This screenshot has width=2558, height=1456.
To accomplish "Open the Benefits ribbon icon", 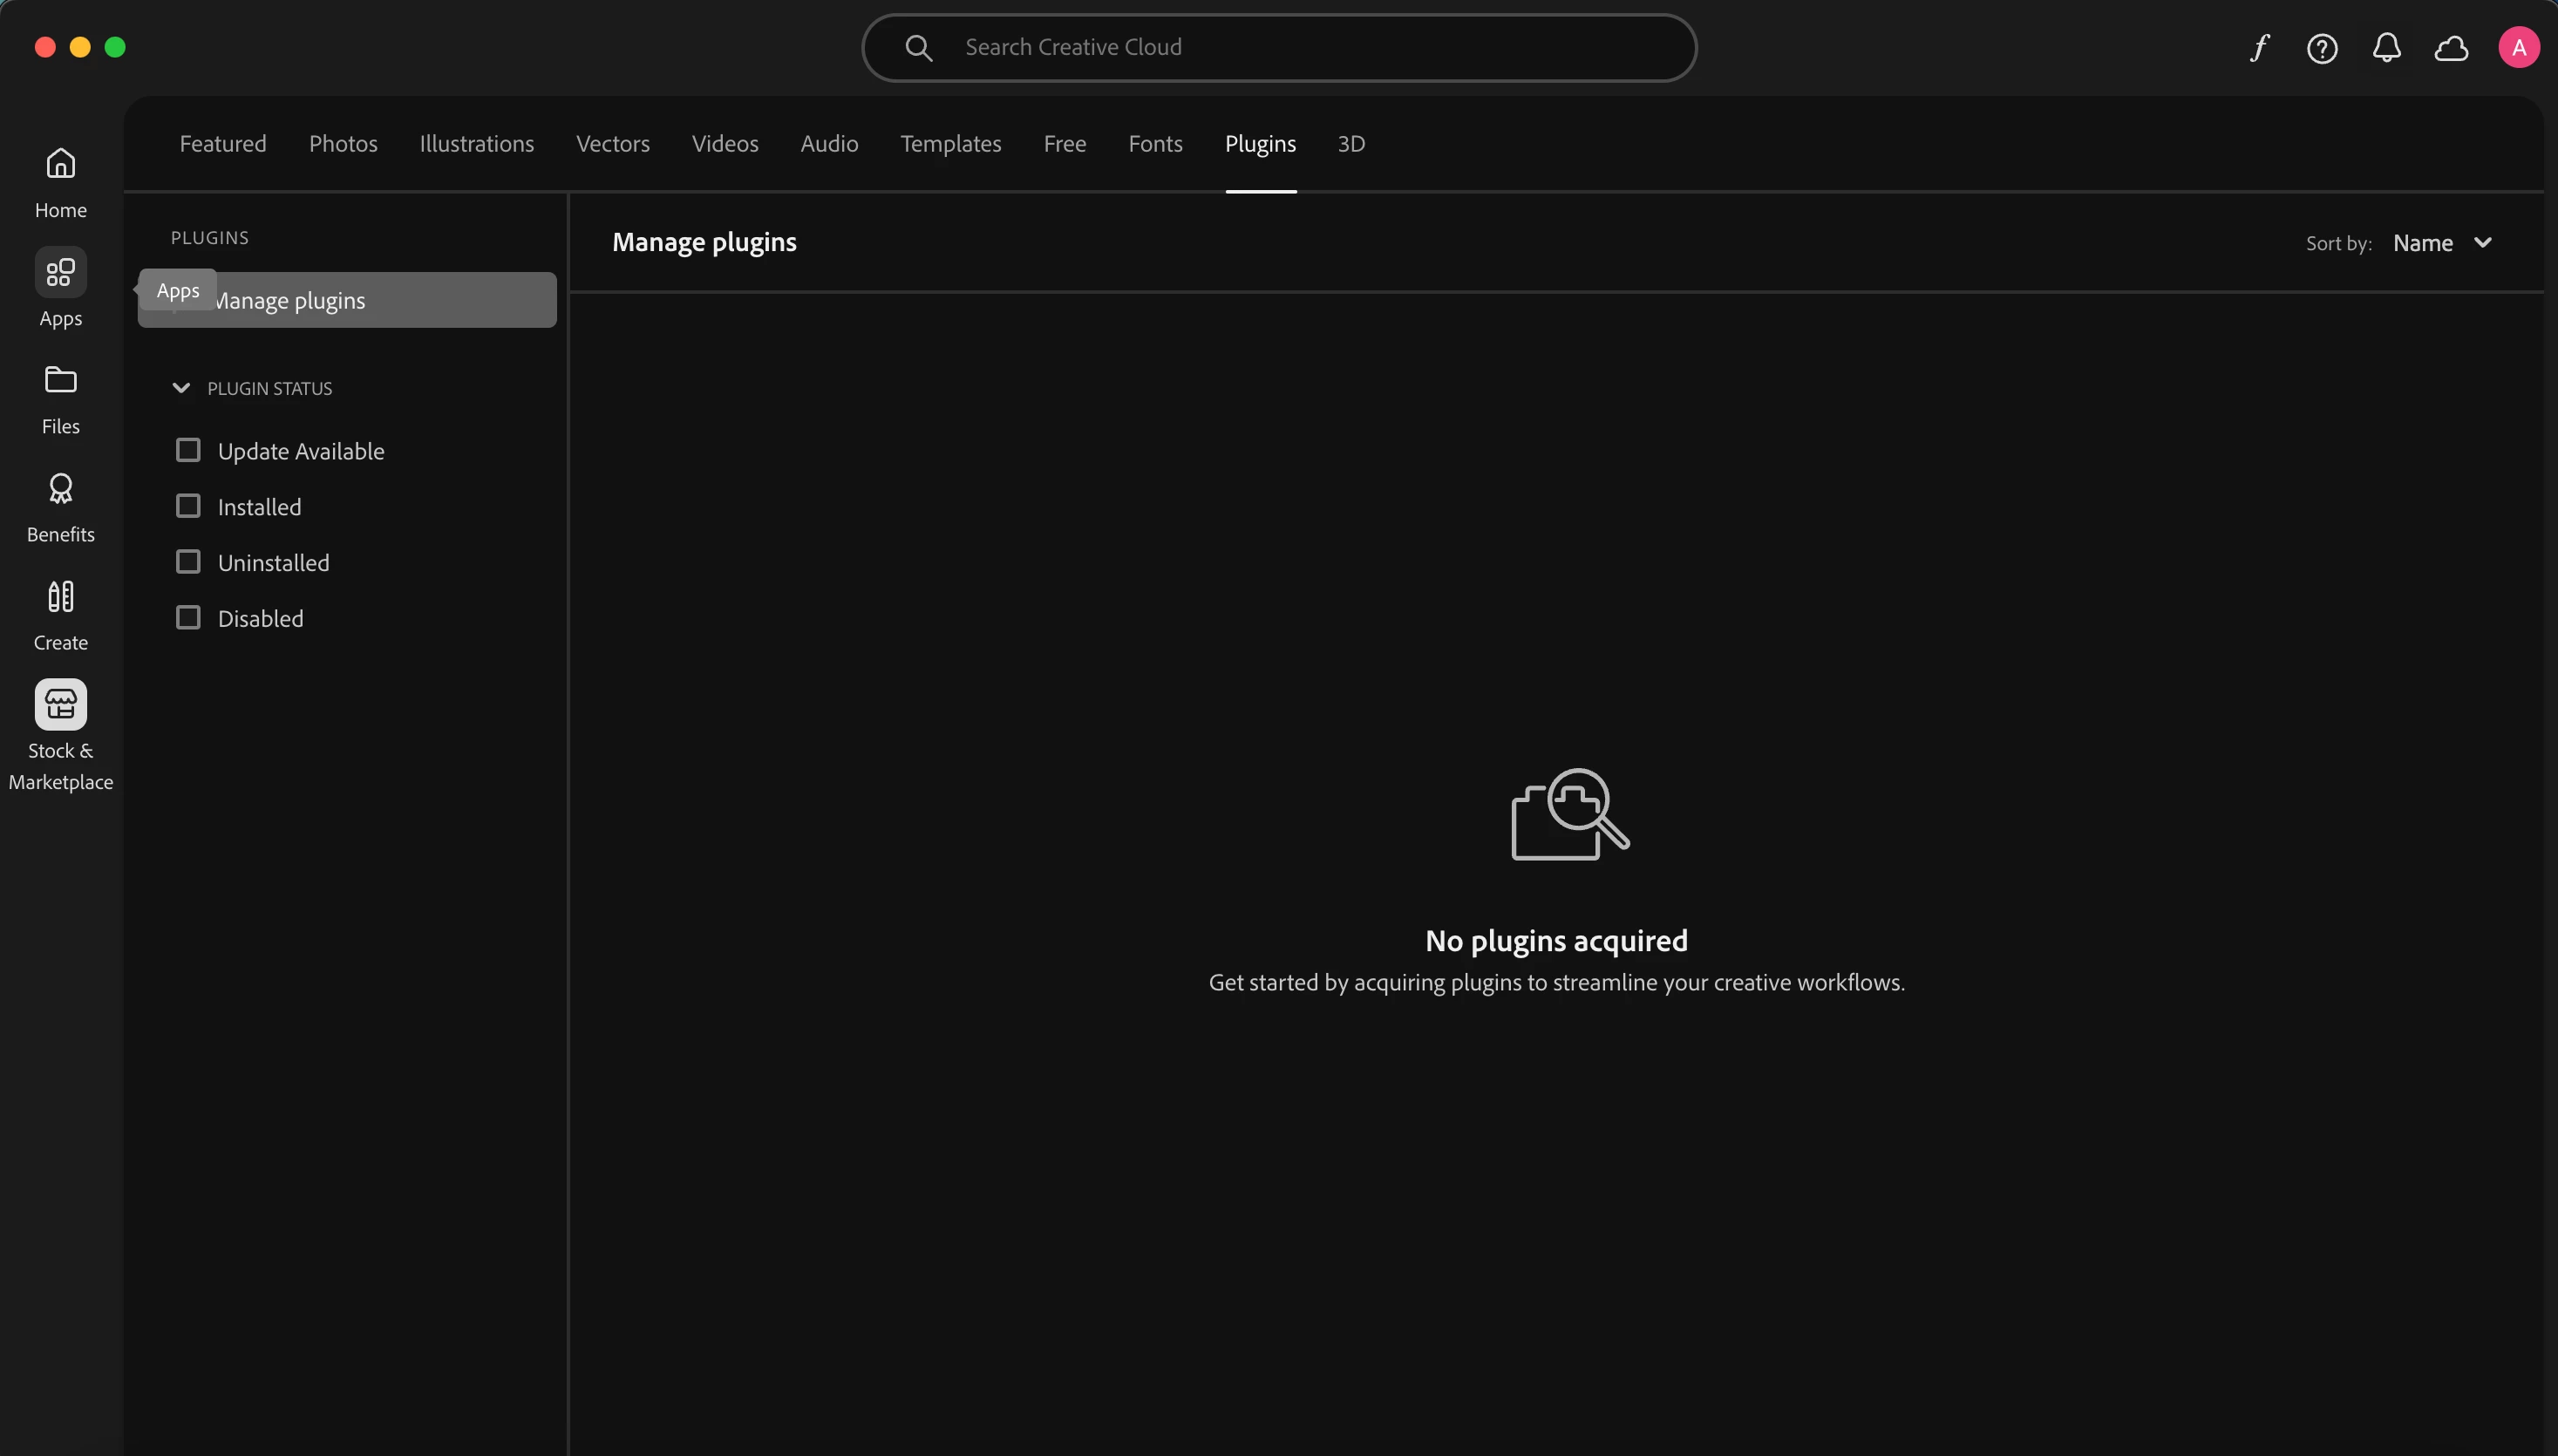I will 60,488.
